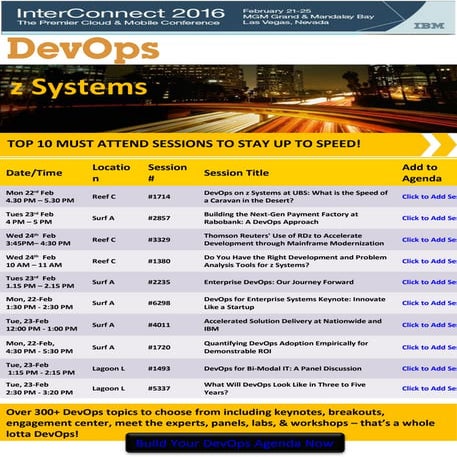The height and width of the screenshot is (457, 457).
Task: Click title 'Building the Next-Gen Payment Factory at Rabobank'
Action: [281, 218]
